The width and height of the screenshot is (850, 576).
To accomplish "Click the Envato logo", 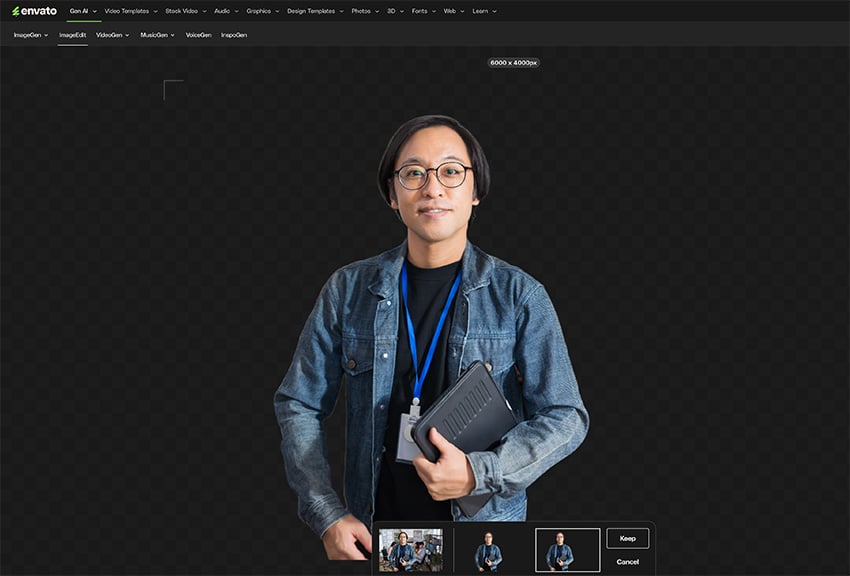I will 34,11.
